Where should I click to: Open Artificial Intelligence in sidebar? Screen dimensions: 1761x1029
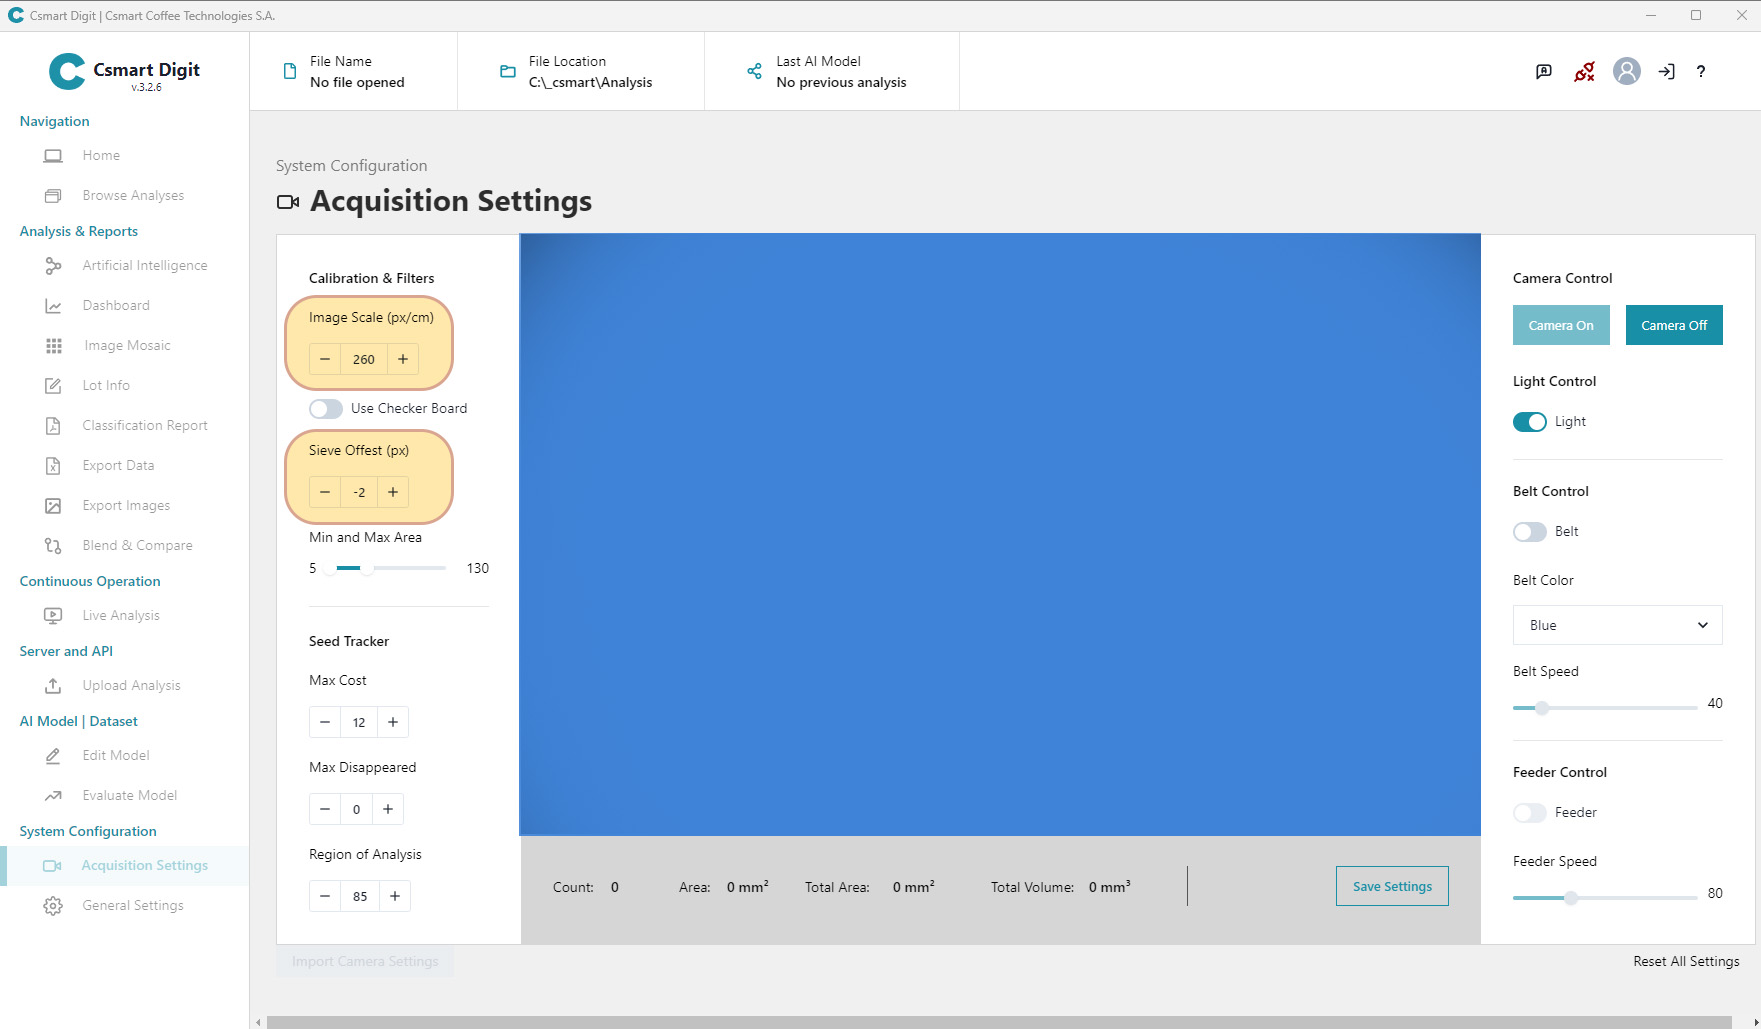click(145, 265)
